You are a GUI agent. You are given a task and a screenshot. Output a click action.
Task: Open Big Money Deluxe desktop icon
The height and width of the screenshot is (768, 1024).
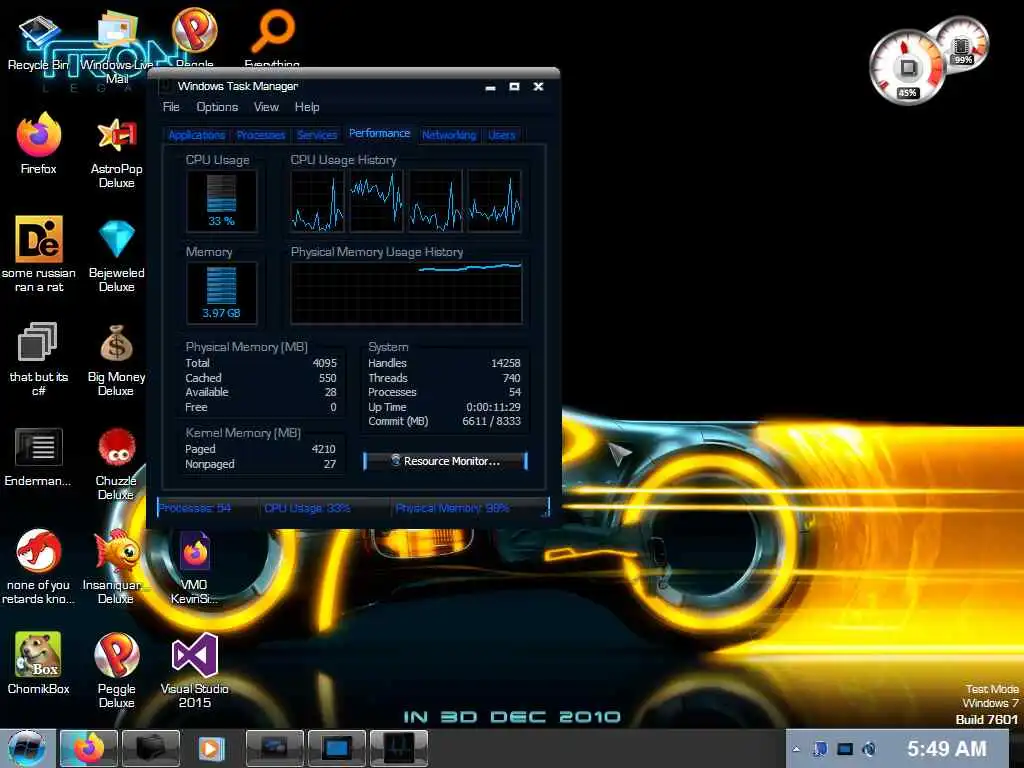pyautogui.click(x=116, y=360)
